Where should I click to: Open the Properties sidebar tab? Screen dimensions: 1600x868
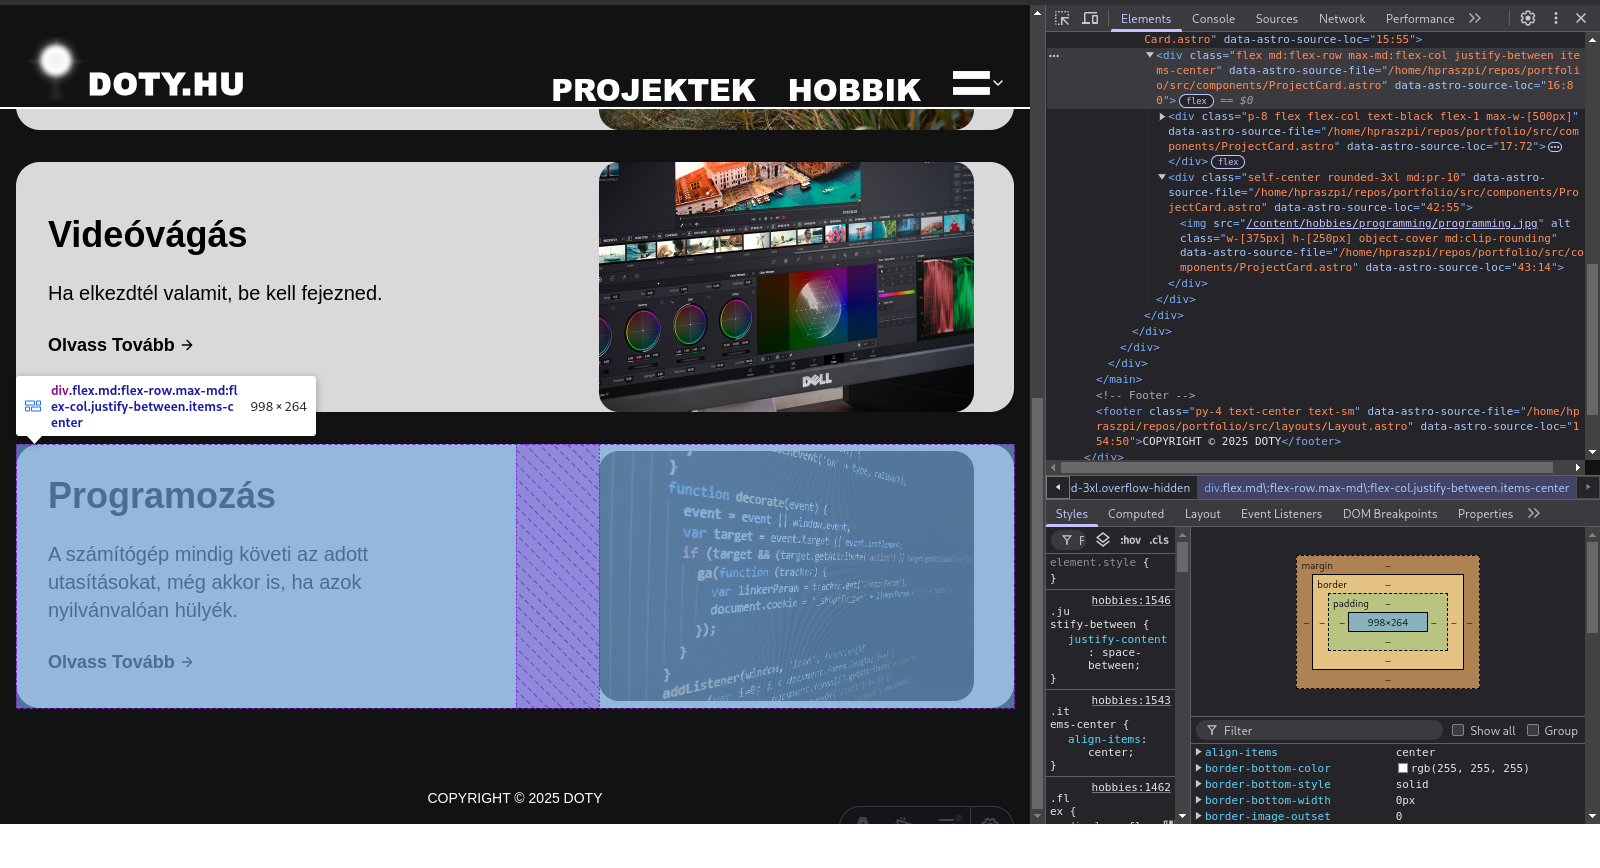1485,514
